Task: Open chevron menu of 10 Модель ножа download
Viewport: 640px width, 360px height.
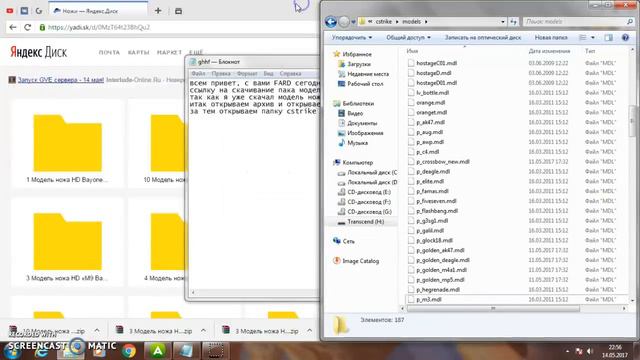Action: (97, 331)
